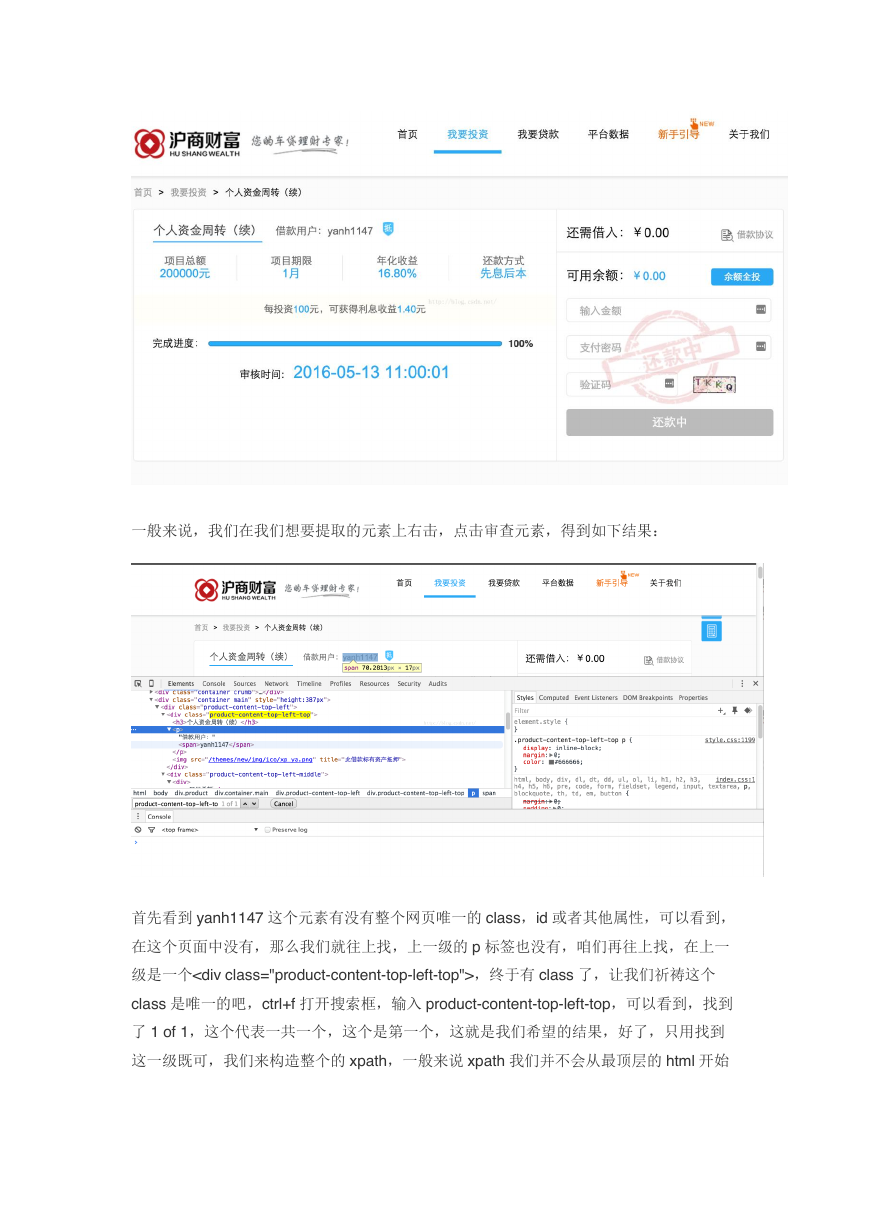Viewport: 869px width, 1228px height.
Task: Switch to the Computed styles tab
Action: pos(554,698)
